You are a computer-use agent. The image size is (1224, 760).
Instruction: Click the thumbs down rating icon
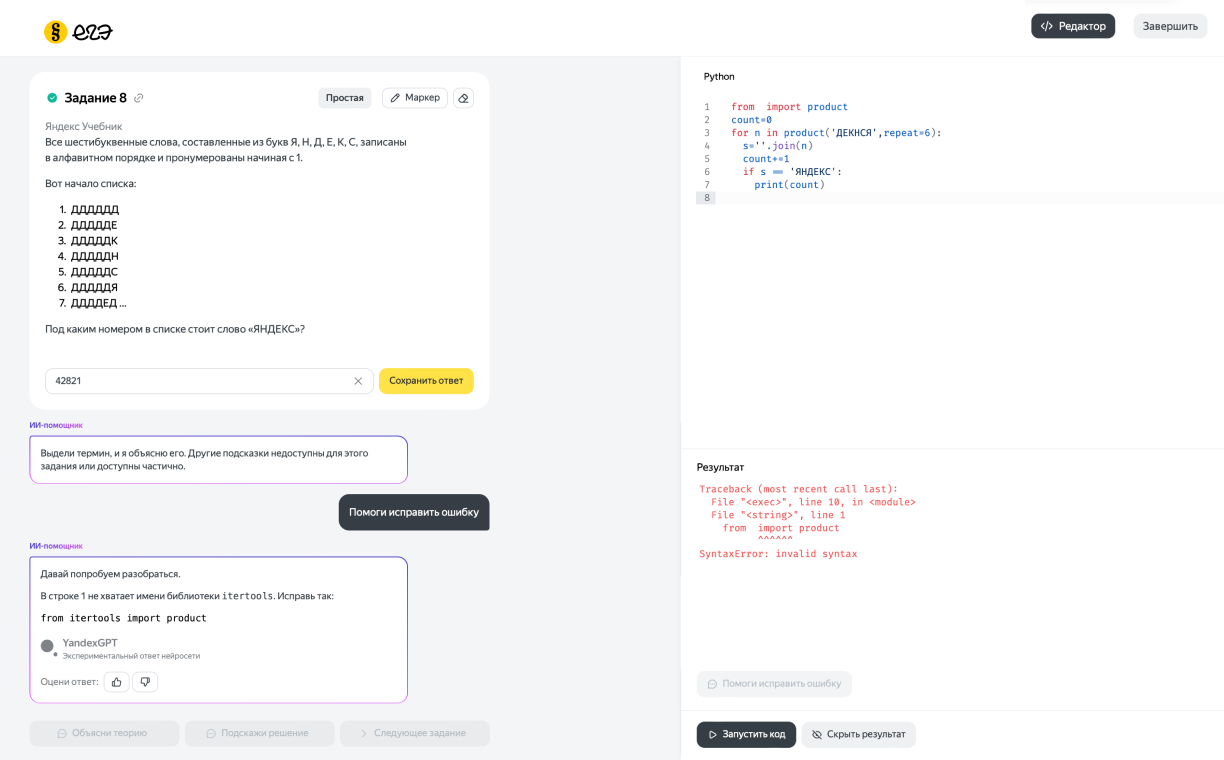pos(145,682)
